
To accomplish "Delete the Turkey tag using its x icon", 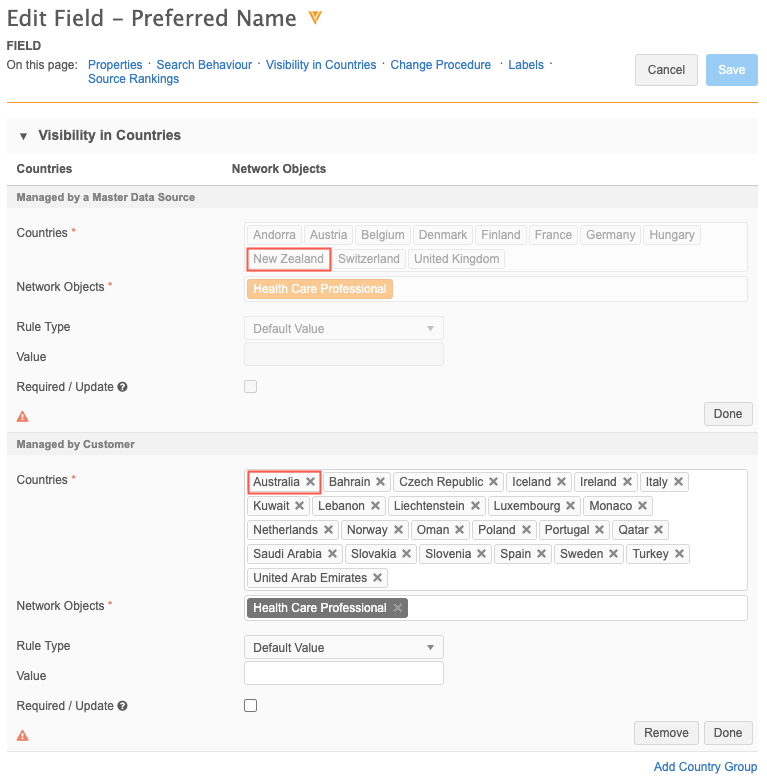I will [679, 554].
